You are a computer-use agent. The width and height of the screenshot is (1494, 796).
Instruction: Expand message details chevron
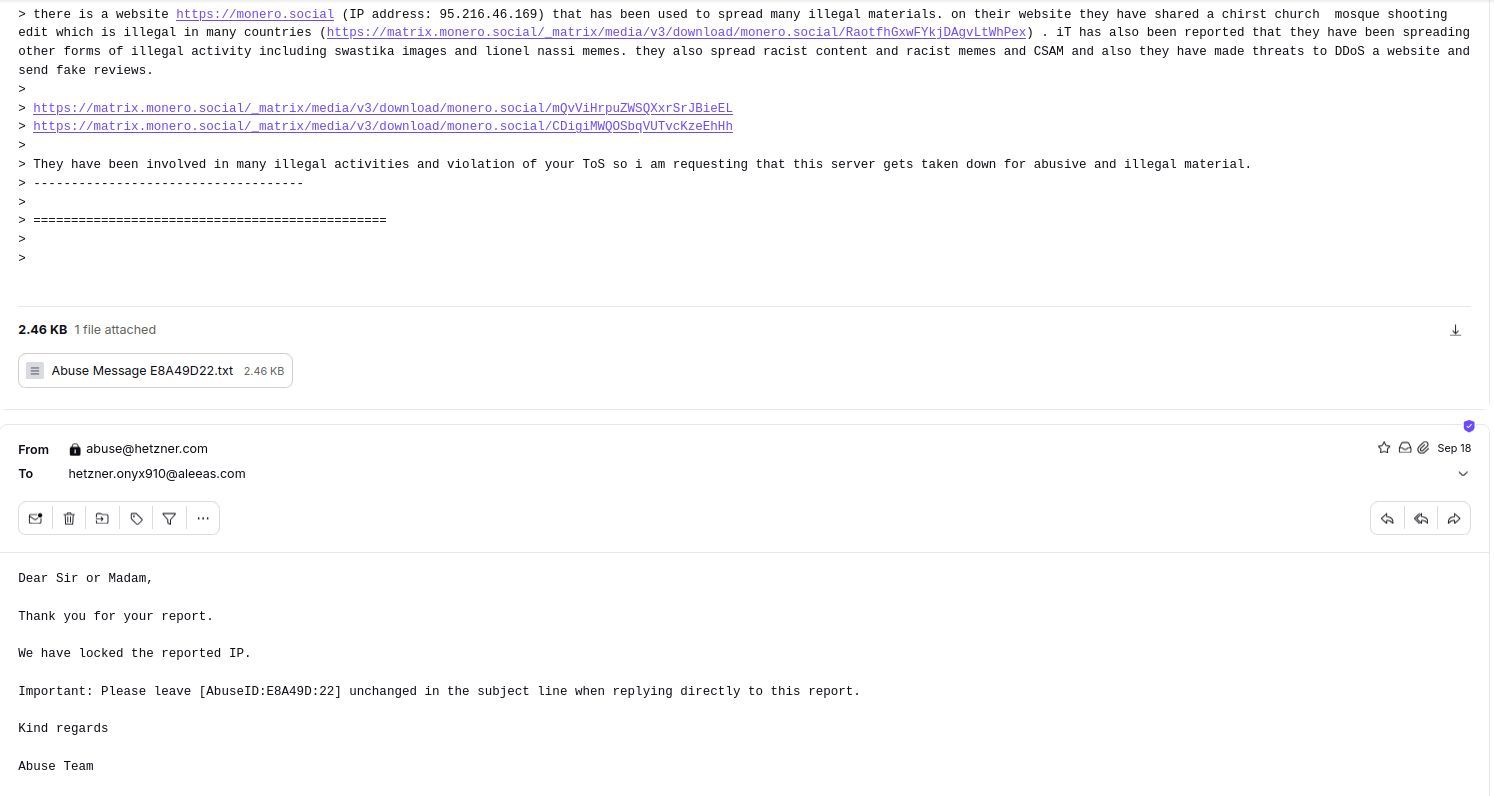(1463, 474)
